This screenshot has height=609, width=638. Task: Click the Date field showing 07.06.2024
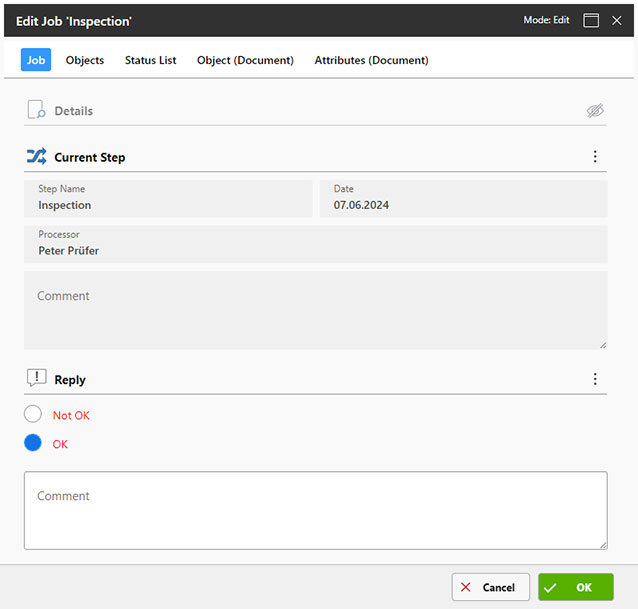point(463,199)
